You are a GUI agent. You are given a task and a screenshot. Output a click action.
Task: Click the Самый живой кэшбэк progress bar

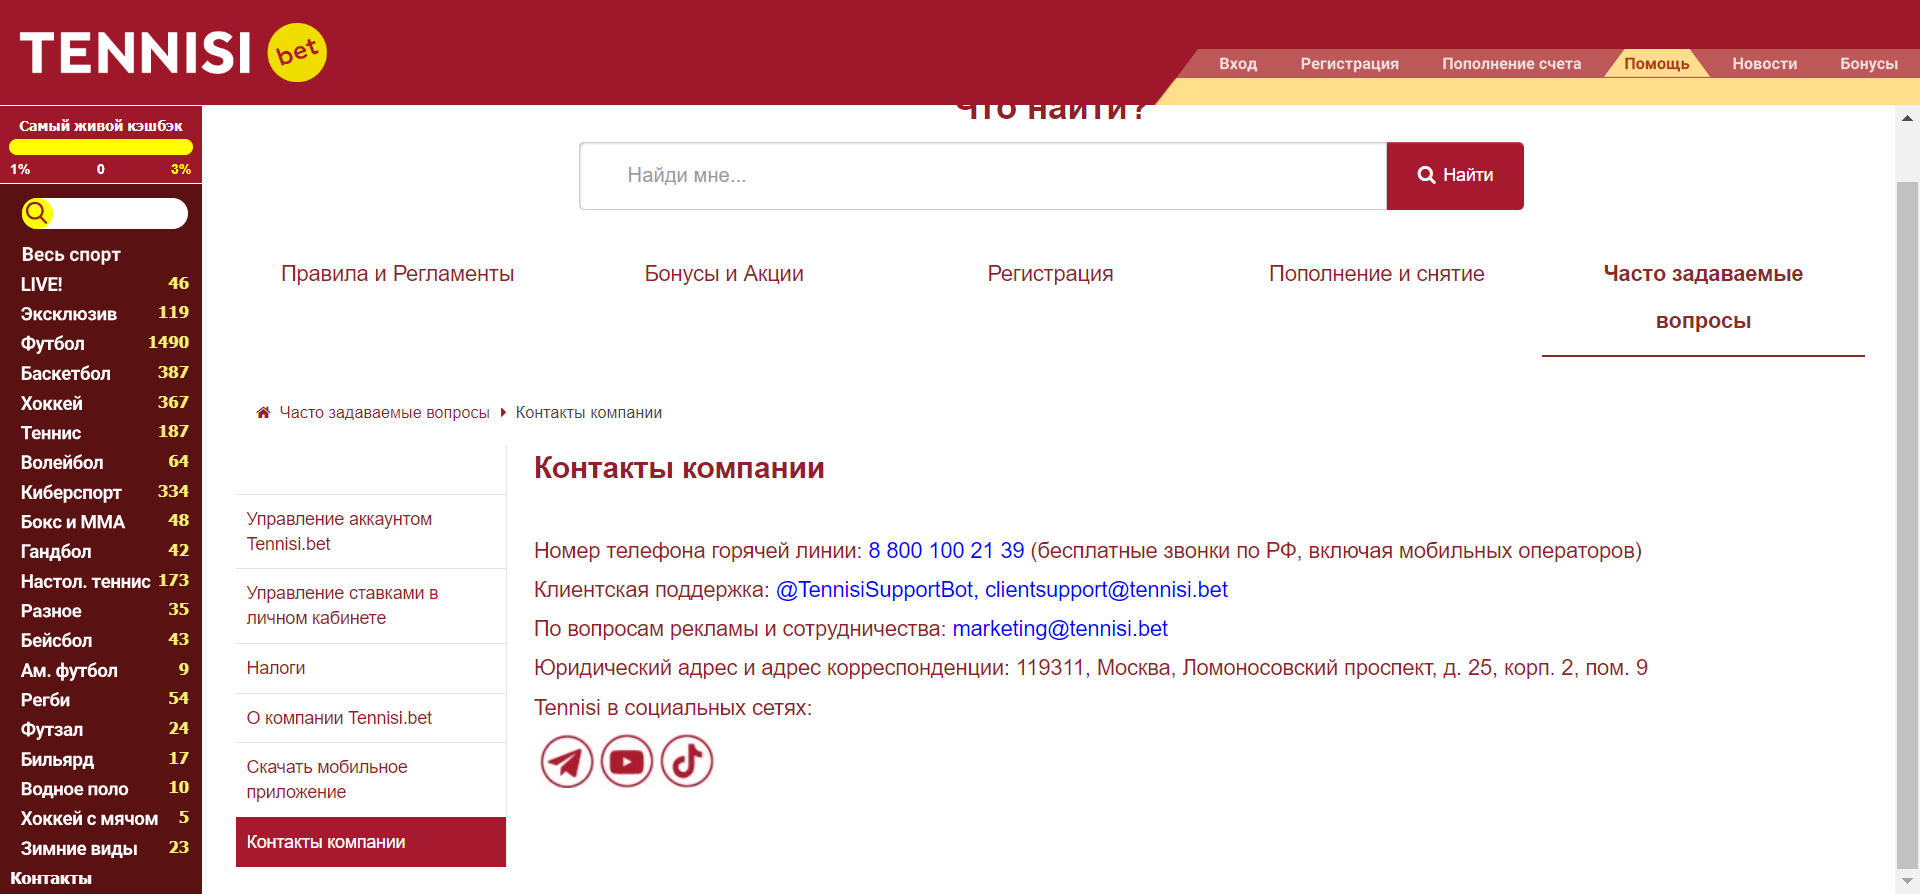coord(101,147)
